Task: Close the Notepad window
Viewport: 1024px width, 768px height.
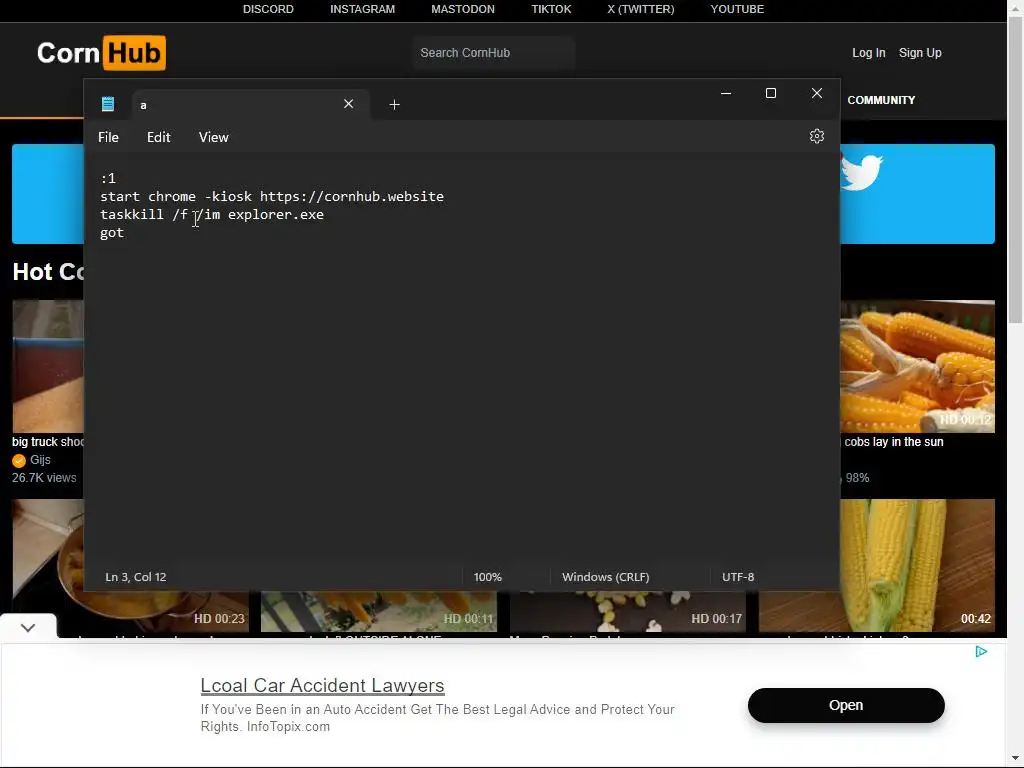Action: tap(816, 93)
